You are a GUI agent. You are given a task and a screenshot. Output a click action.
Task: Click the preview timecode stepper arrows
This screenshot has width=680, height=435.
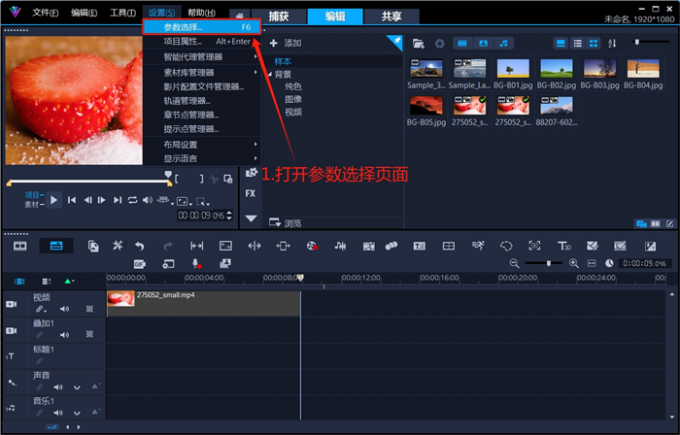coord(229,215)
